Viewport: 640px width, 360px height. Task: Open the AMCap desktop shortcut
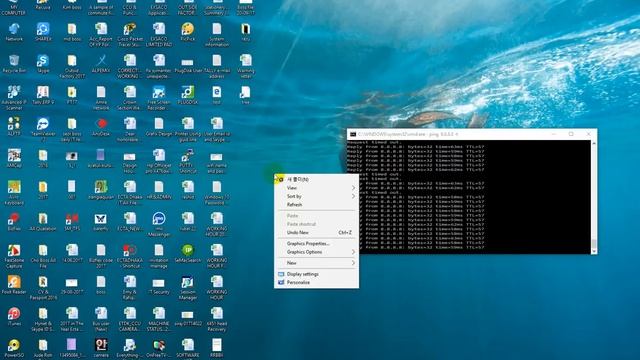click(x=14, y=158)
